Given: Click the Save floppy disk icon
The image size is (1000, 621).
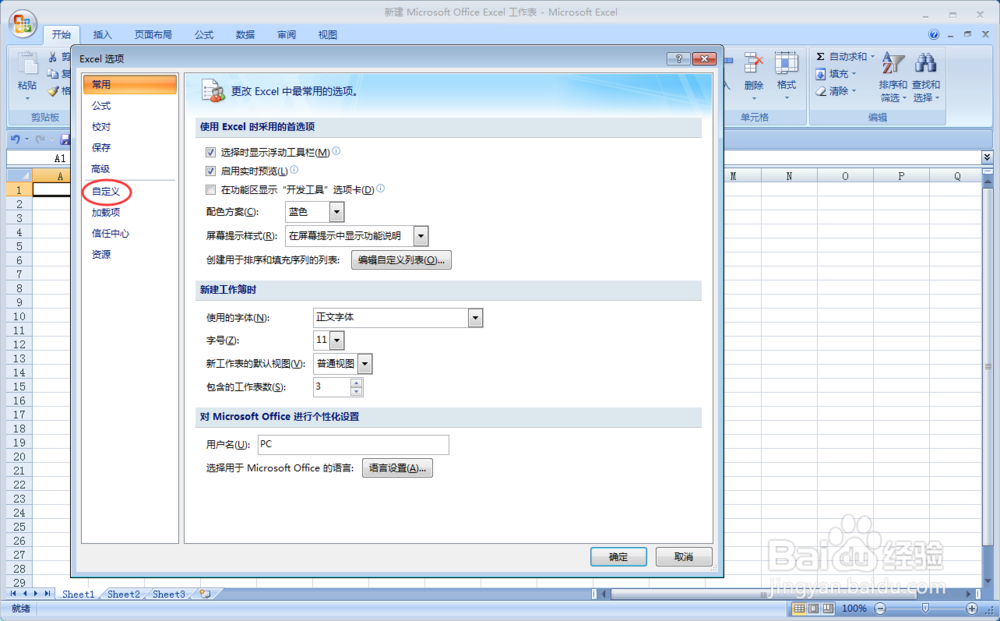Looking at the screenshot, I should (x=65, y=139).
